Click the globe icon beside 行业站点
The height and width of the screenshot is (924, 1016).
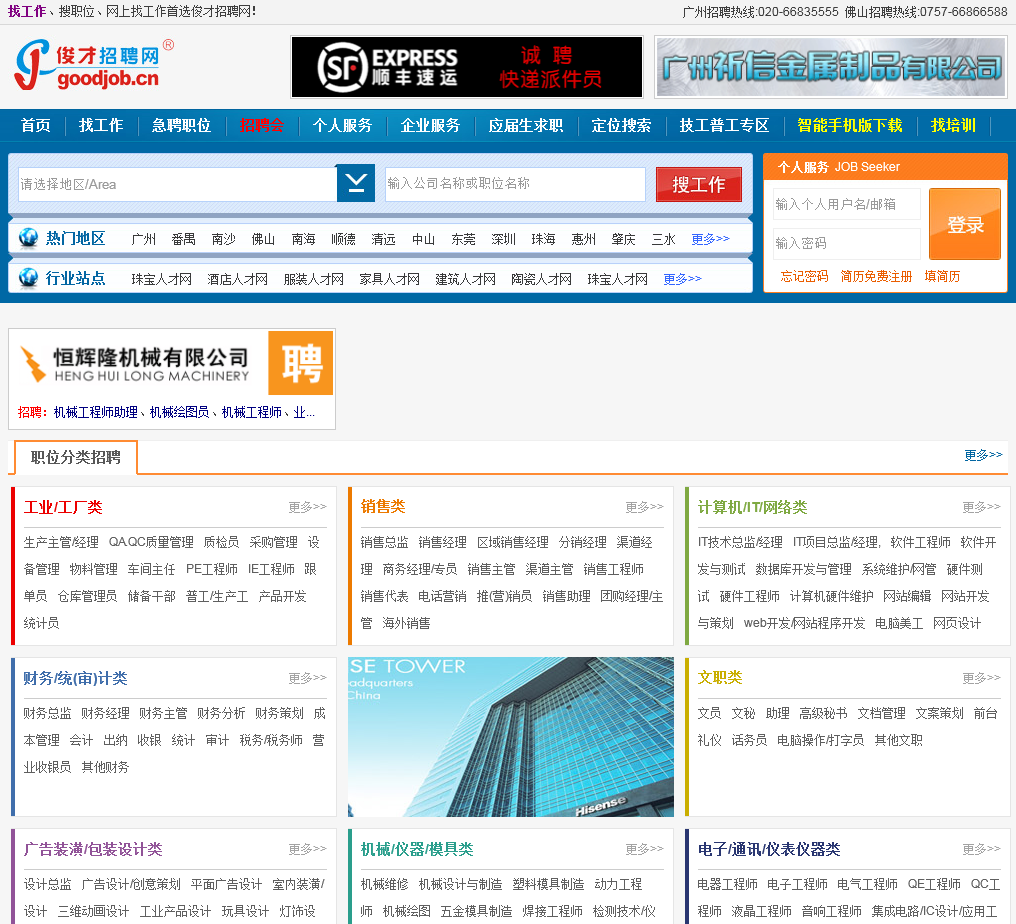pyautogui.click(x=28, y=278)
